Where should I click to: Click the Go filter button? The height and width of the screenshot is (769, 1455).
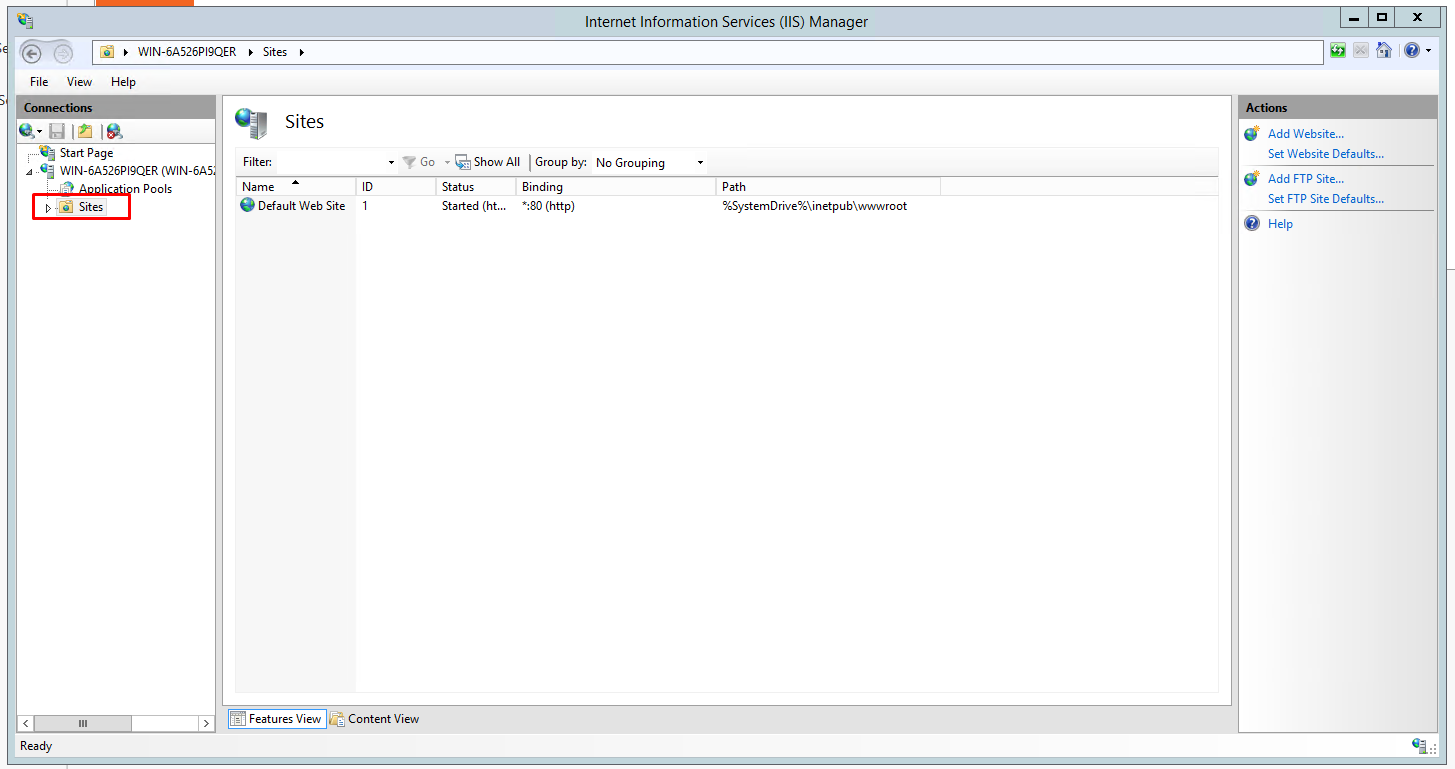coord(419,162)
